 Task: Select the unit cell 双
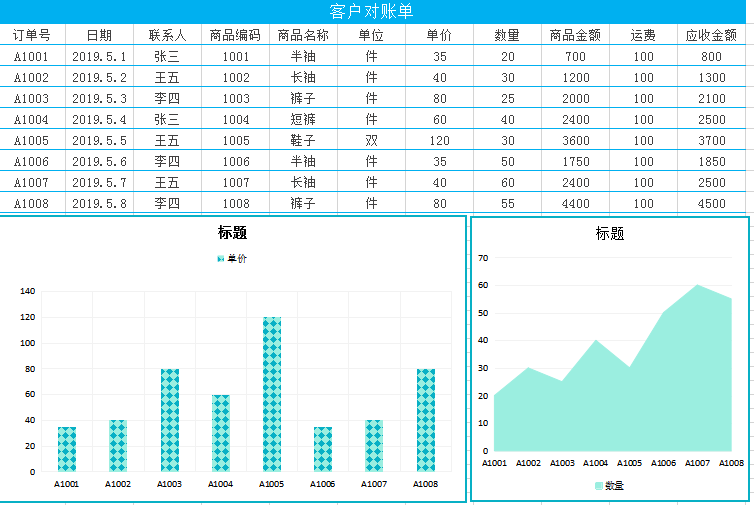(x=371, y=140)
